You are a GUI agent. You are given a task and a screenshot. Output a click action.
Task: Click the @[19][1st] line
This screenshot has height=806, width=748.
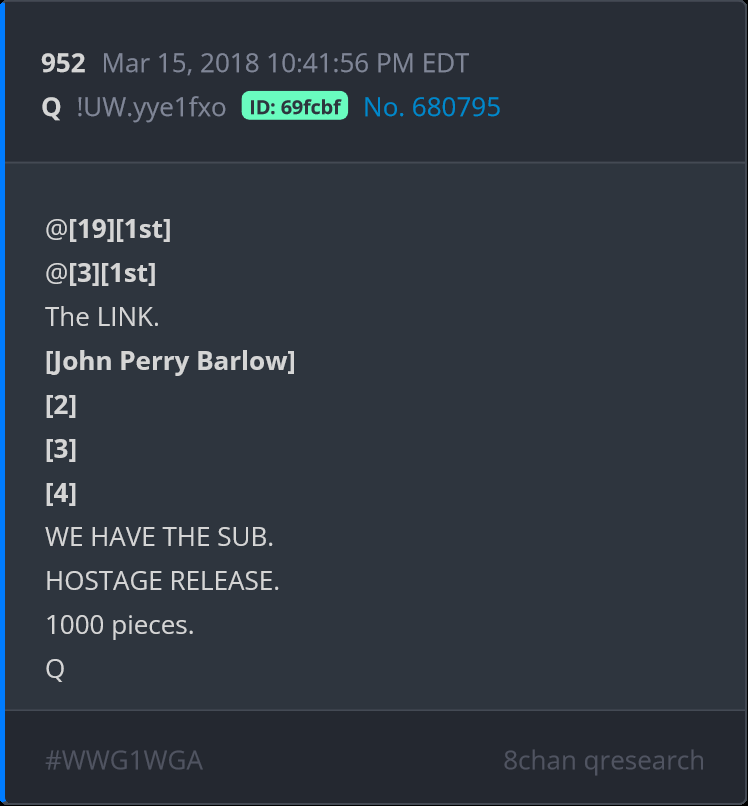108,229
